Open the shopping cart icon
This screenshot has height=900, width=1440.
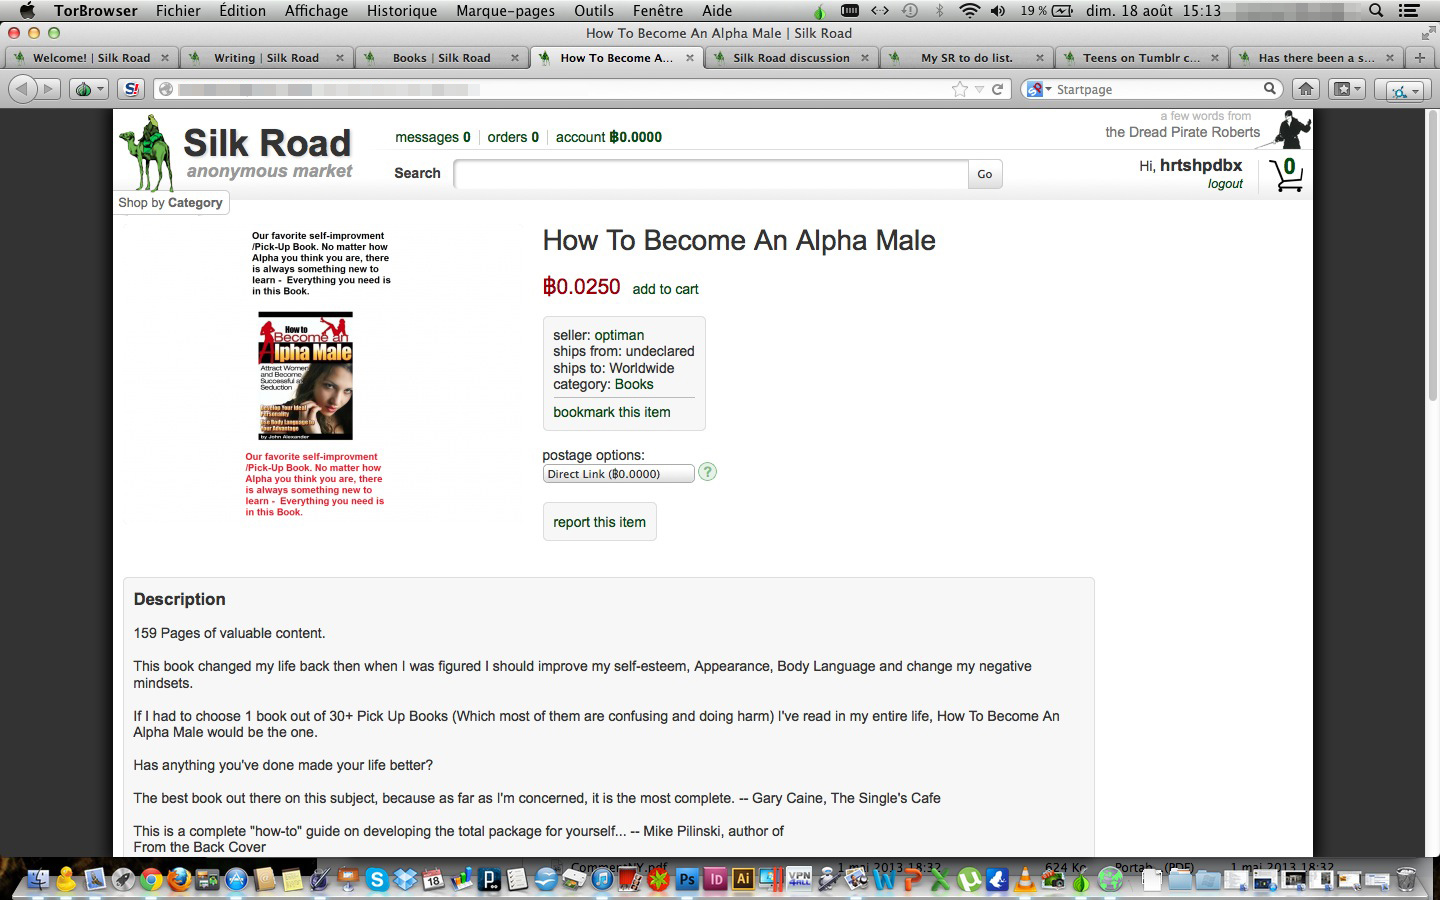tap(1286, 175)
